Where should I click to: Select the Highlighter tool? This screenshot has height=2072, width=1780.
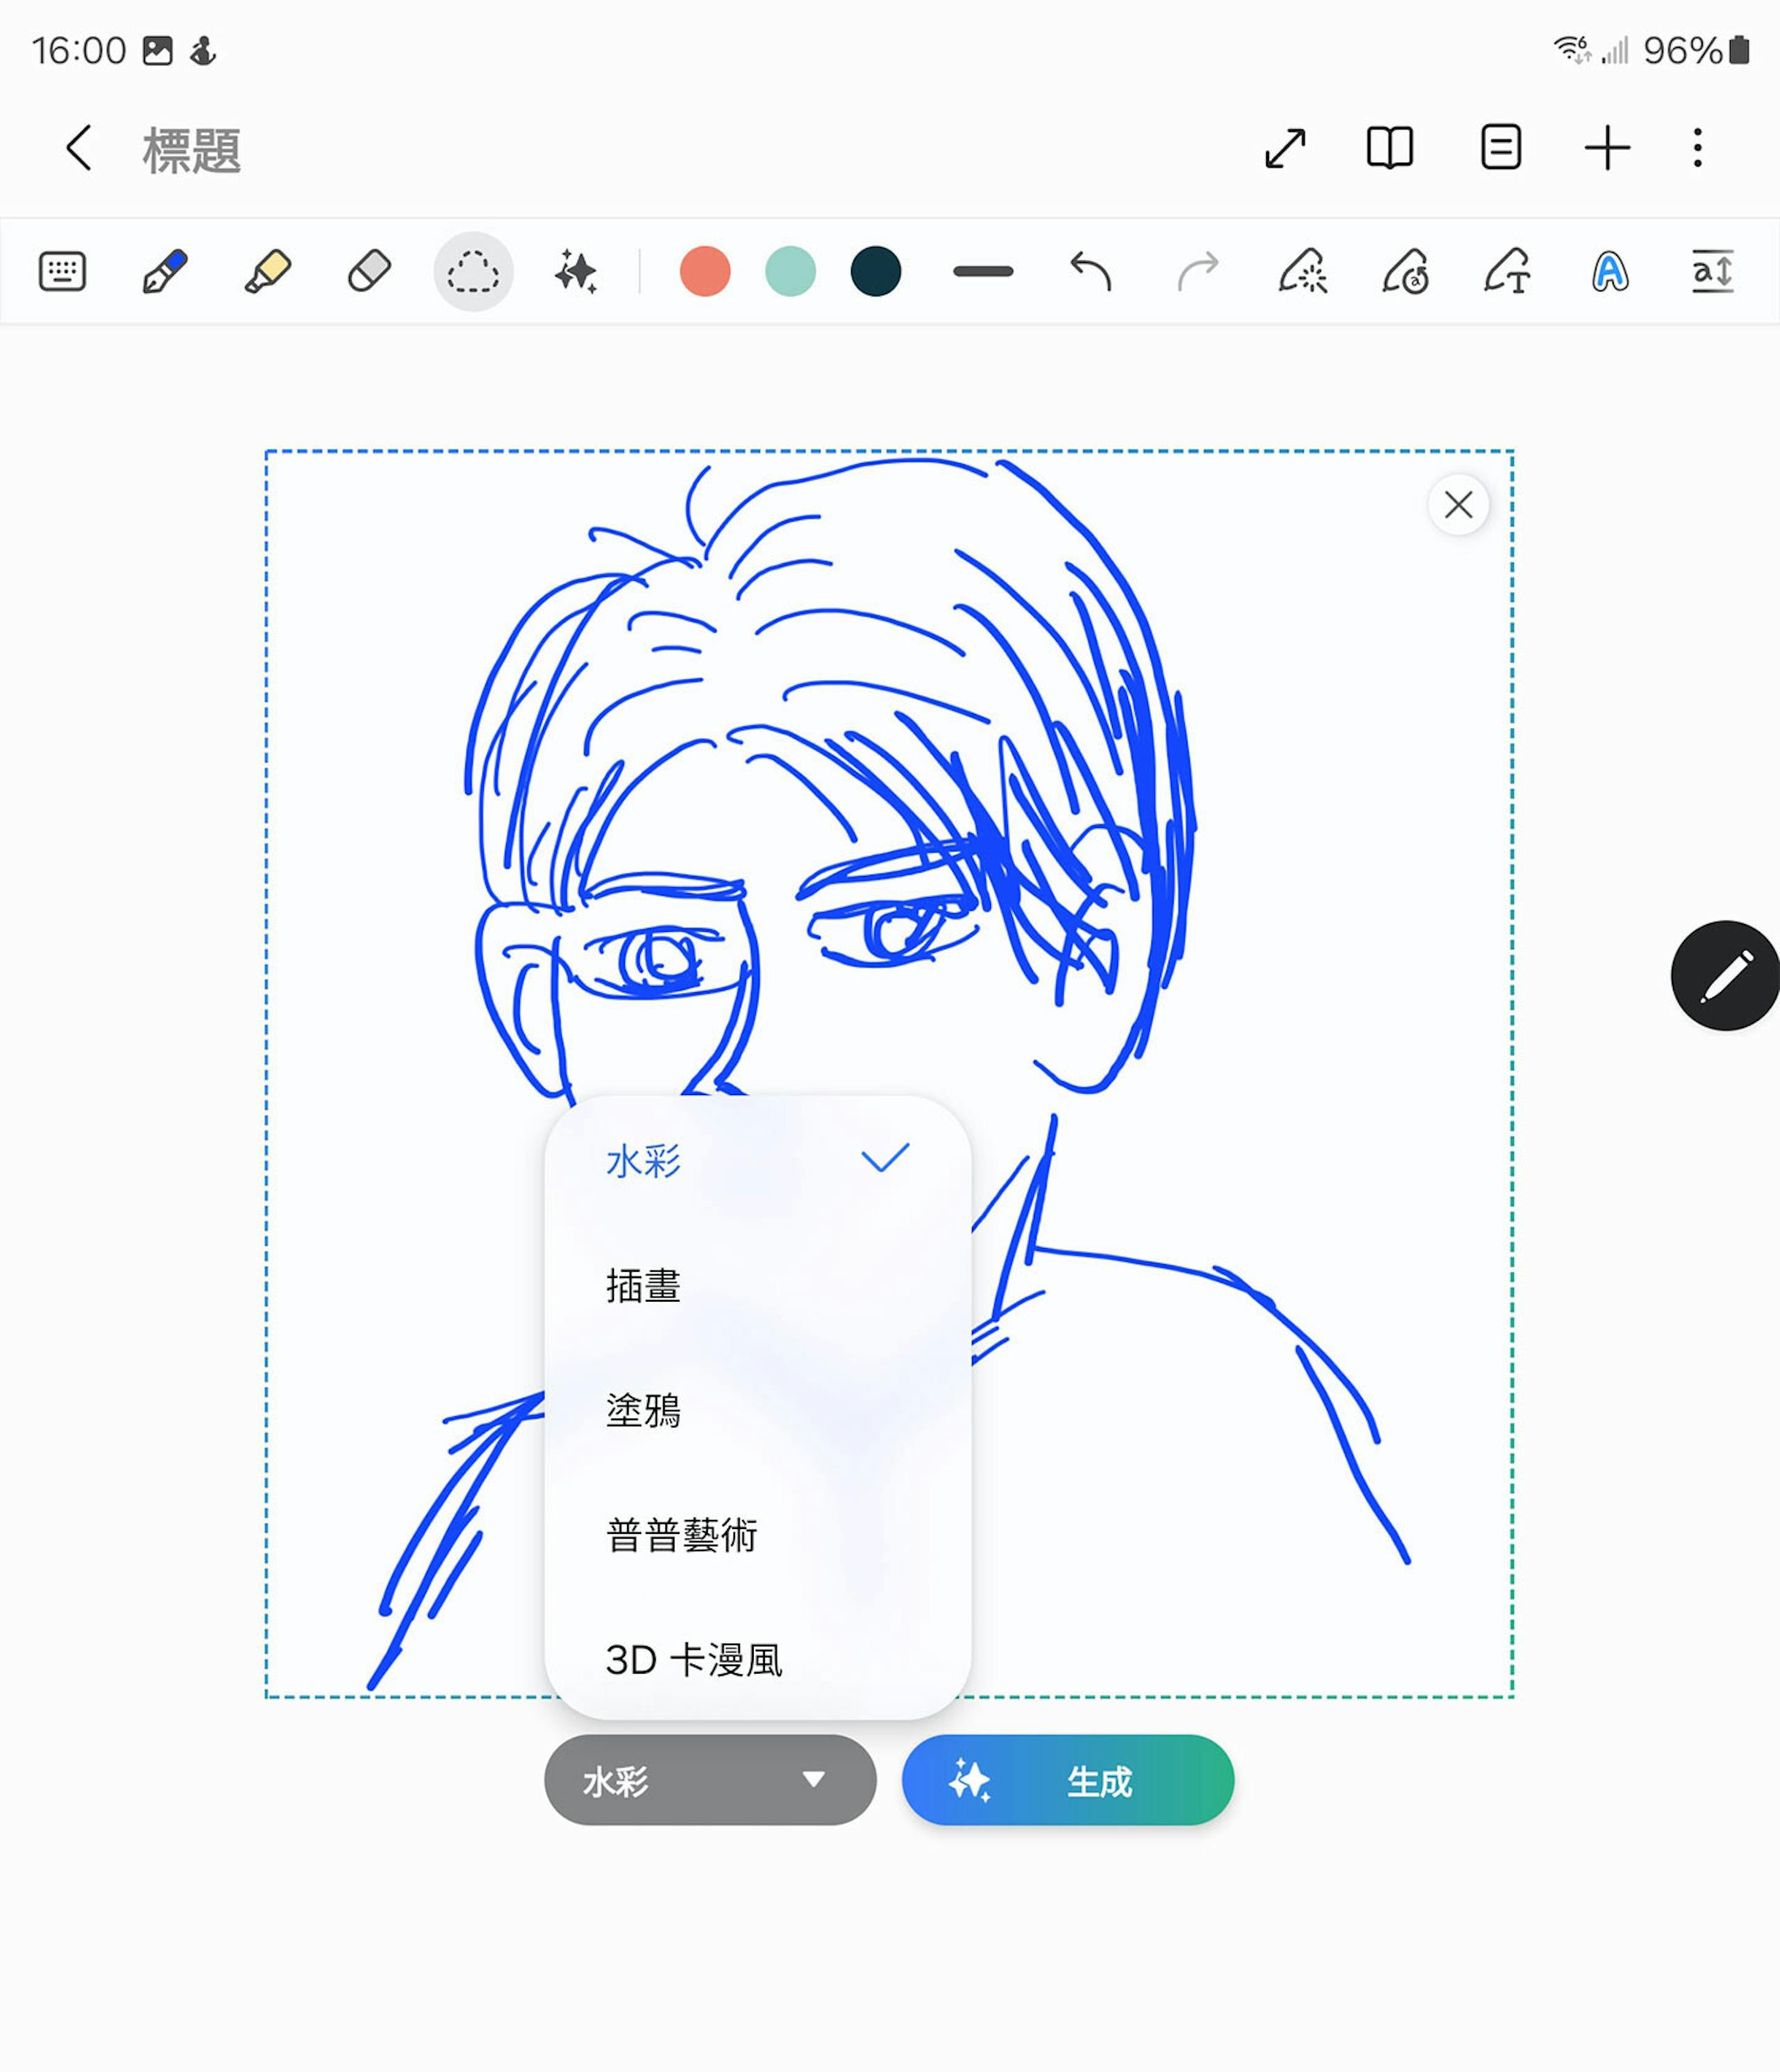pos(268,271)
